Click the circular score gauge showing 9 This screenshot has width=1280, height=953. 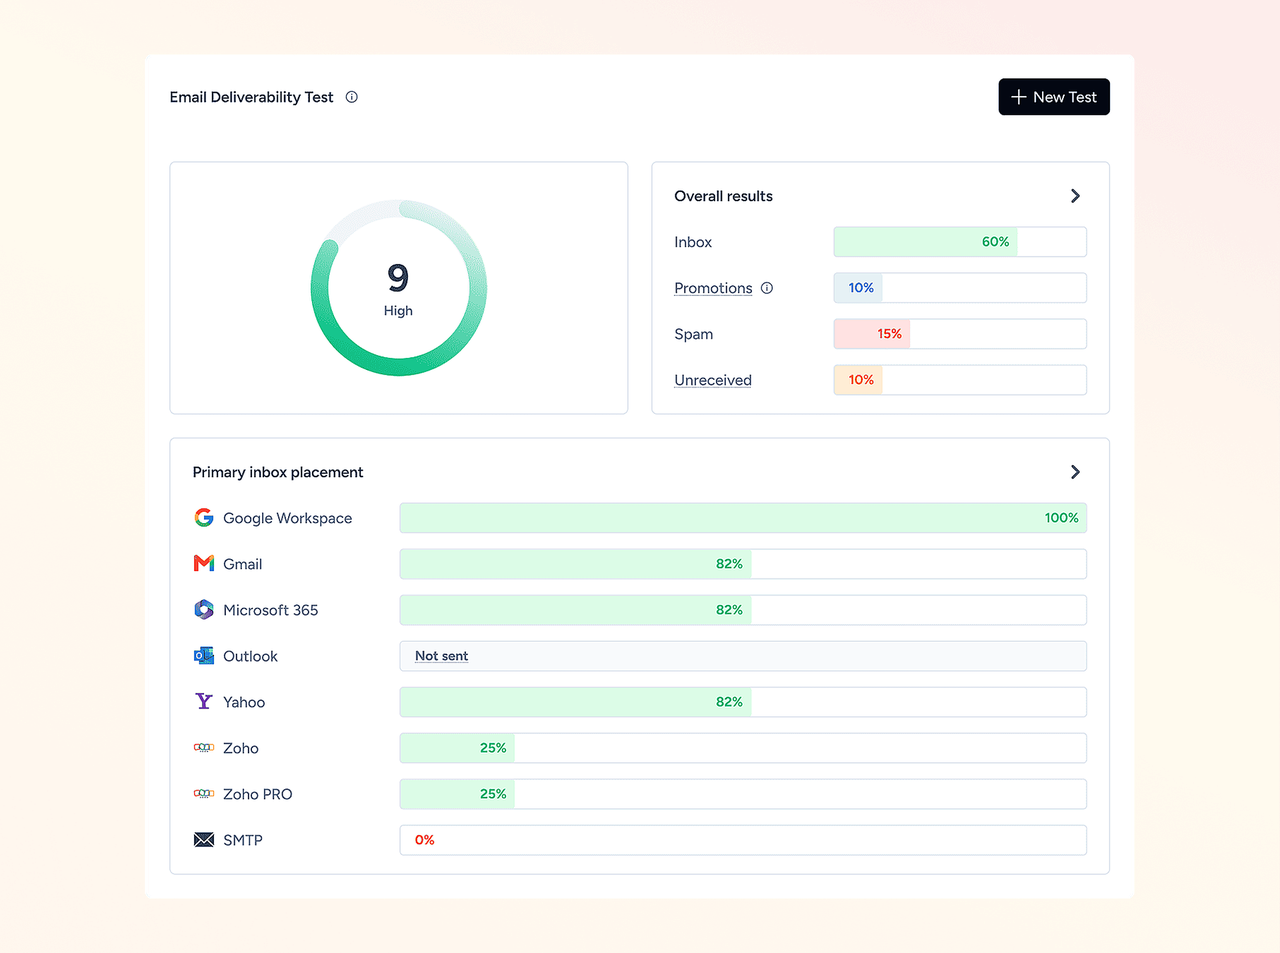(399, 288)
